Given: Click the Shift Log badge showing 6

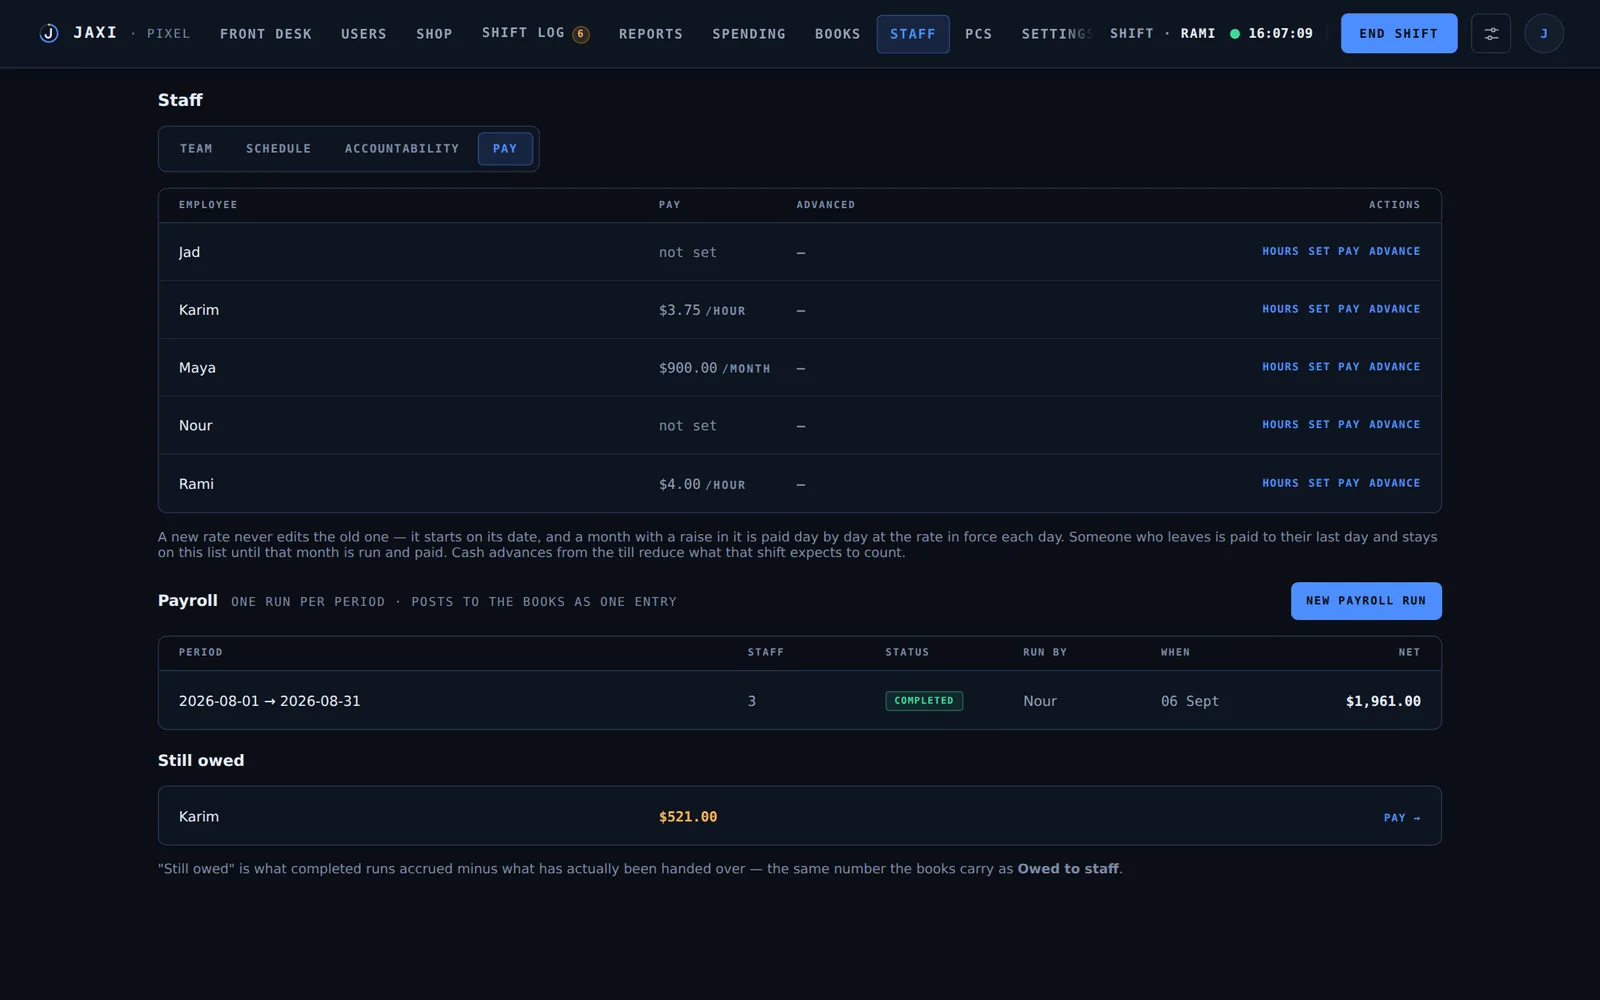Looking at the screenshot, I should pyautogui.click(x=580, y=34).
